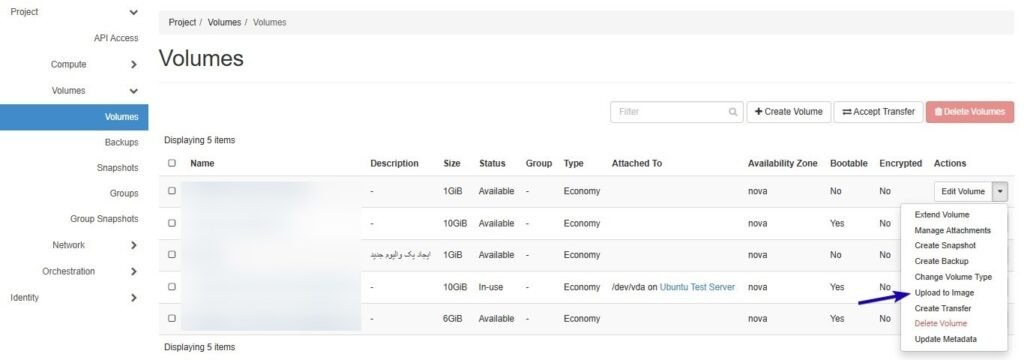Pick Change Volume Type option
1024x360 pixels.
click(953, 277)
